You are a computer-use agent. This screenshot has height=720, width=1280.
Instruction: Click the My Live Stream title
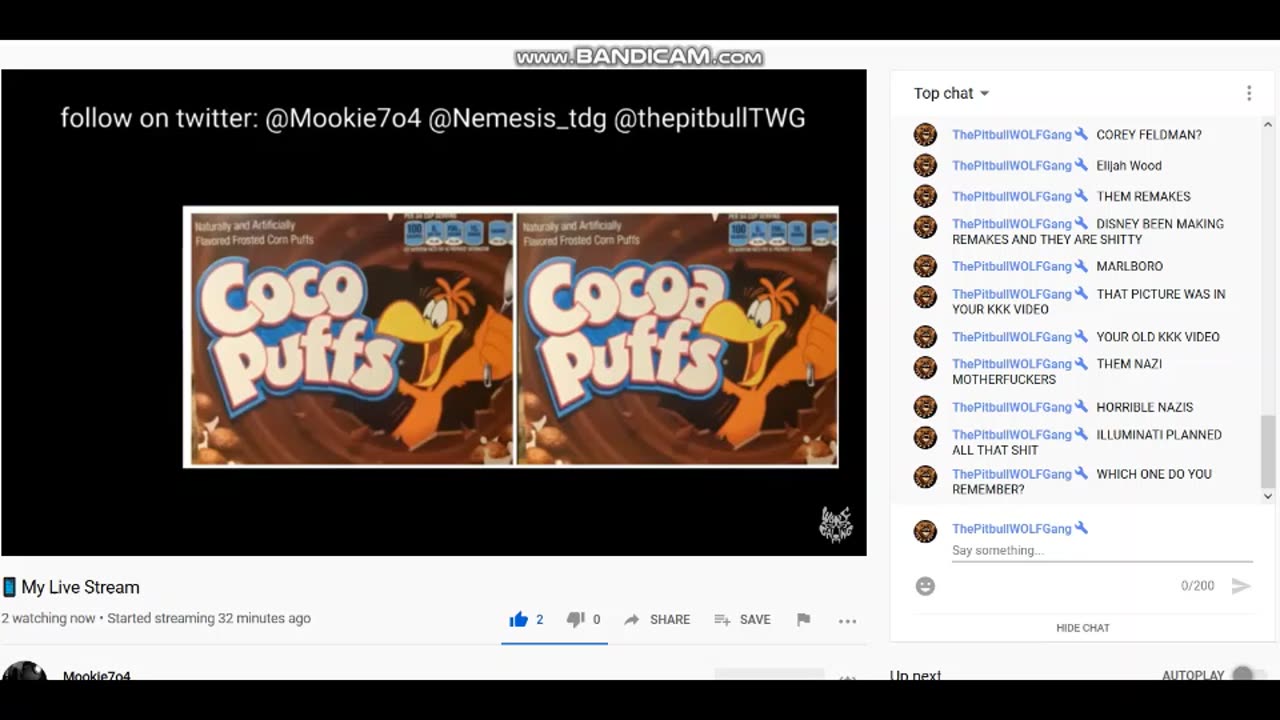(x=80, y=587)
